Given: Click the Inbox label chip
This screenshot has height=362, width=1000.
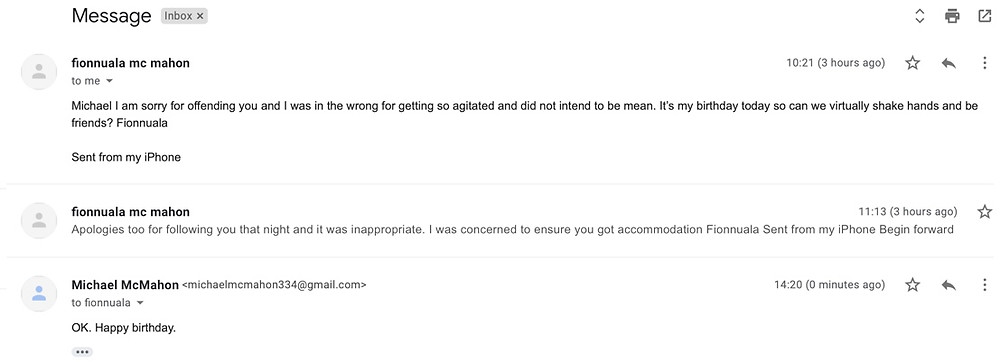Looking at the screenshot, I should click(x=179, y=17).
